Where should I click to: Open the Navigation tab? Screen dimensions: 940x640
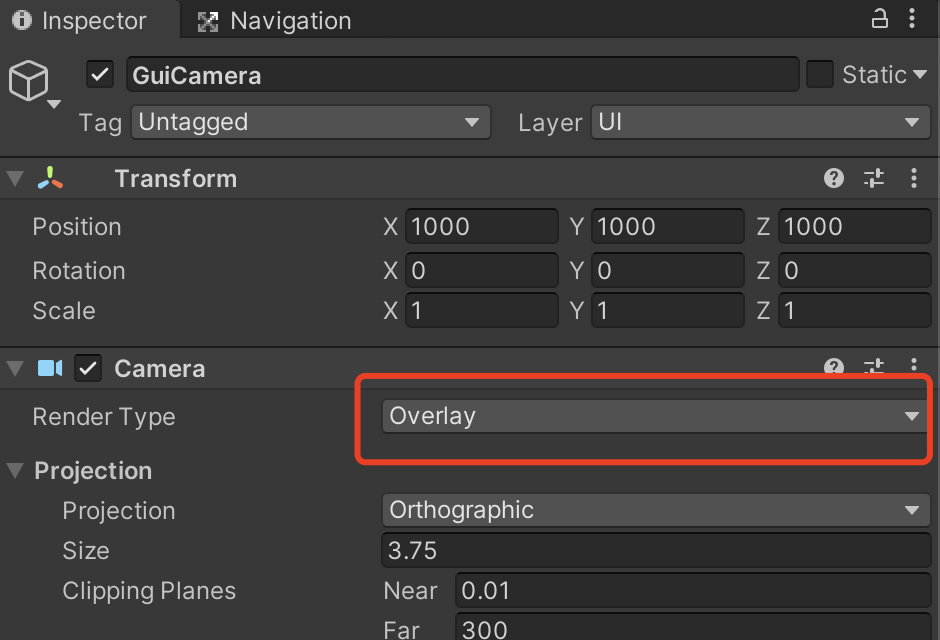pyautogui.click(x=275, y=21)
